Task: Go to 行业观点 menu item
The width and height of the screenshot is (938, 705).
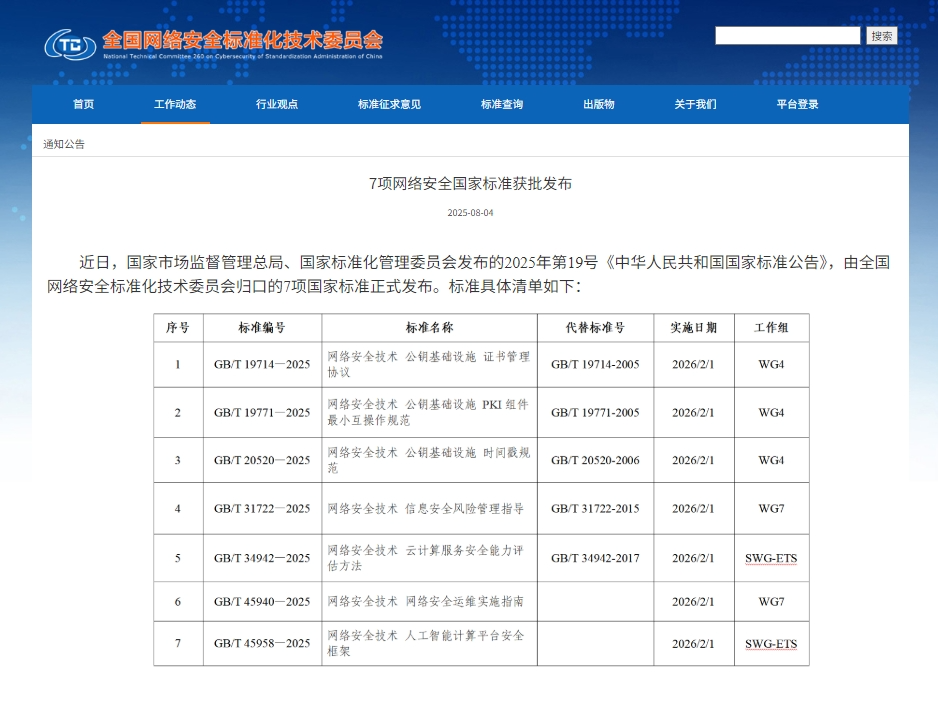Action: click(277, 104)
